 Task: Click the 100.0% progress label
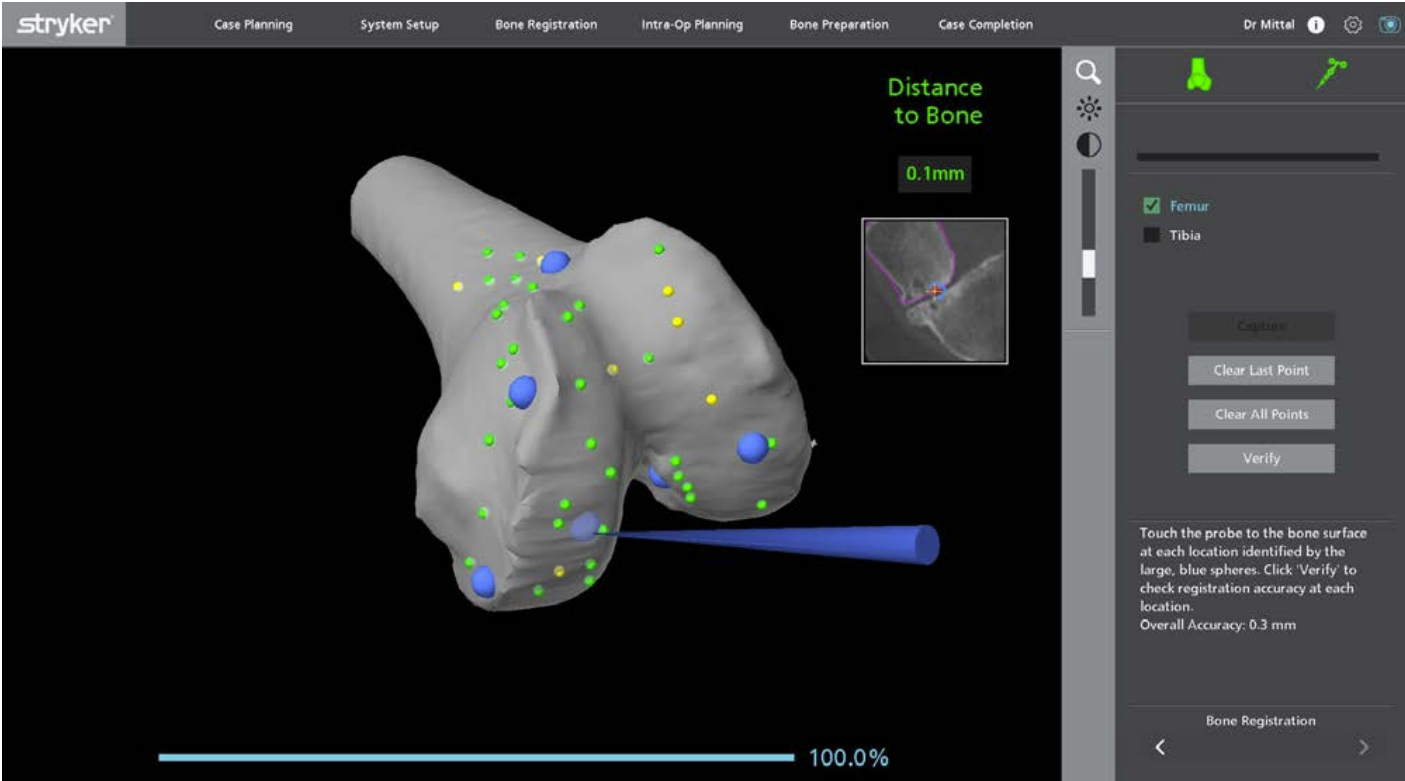(x=848, y=757)
